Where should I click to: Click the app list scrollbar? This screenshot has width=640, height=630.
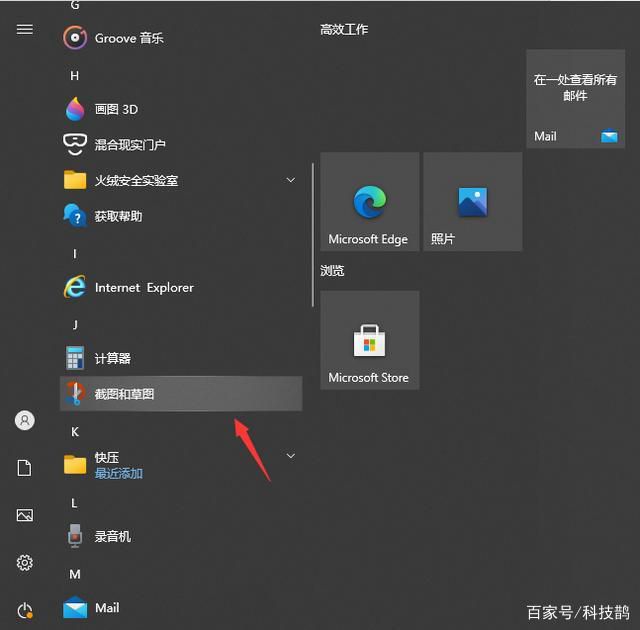pyautogui.click(x=313, y=235)
